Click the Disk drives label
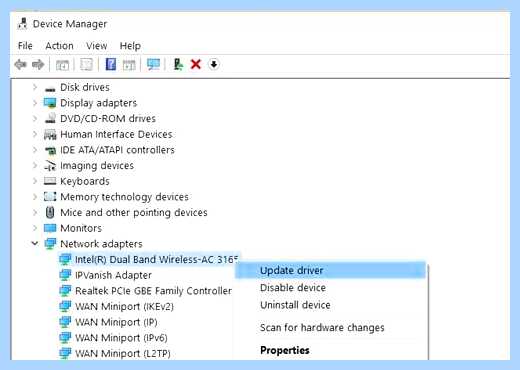This screenshot has height=370, width=520. tap(85, 87)
